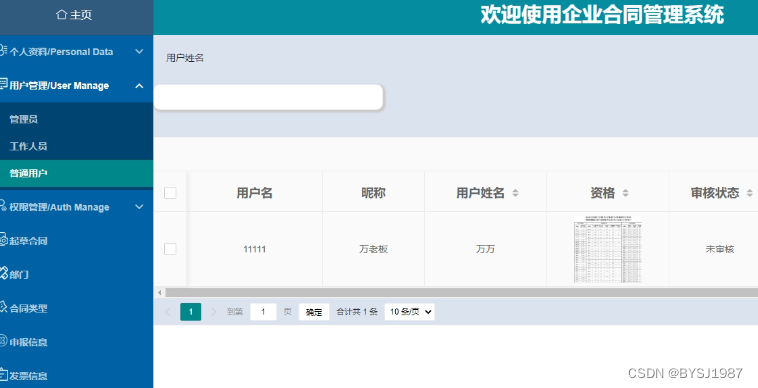Screen dimensions: 758x388
Task: Click the 发票信息 sidebar icon
Action: (3, 374)
